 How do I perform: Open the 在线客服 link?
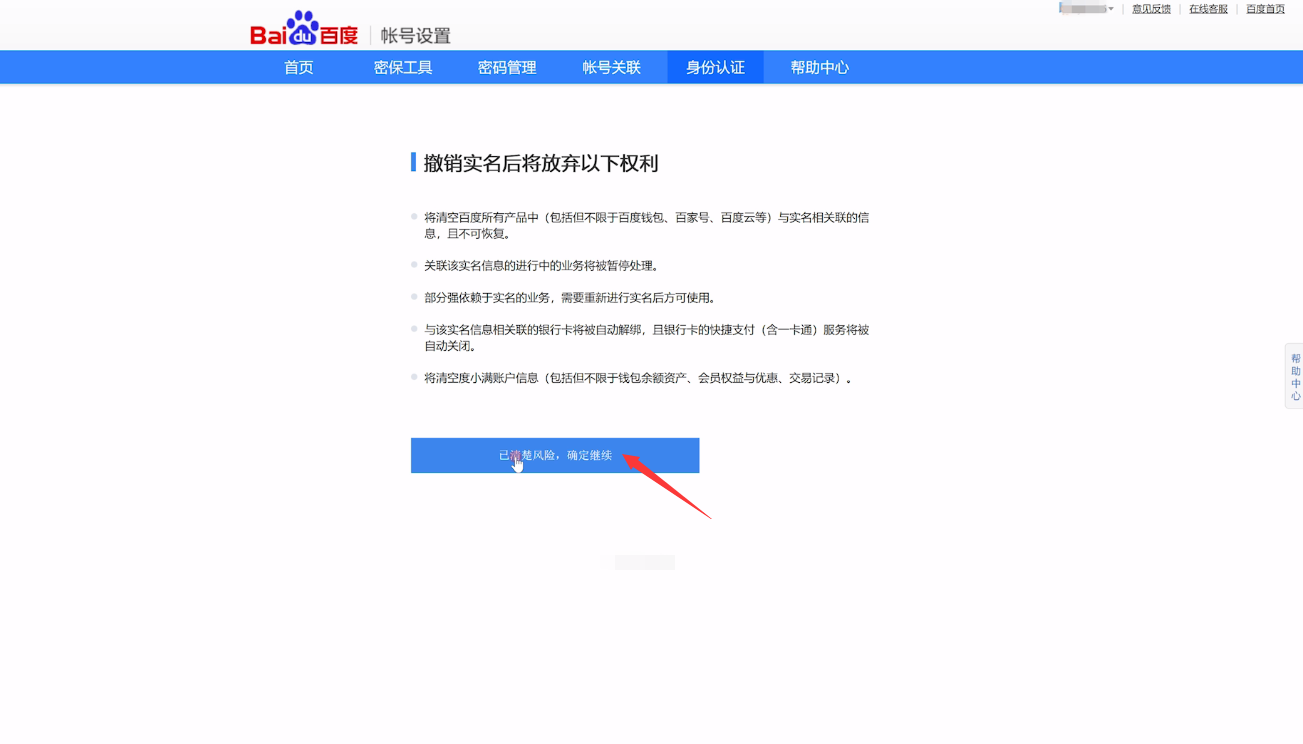pyautogui.click(x=1208, y=9)
